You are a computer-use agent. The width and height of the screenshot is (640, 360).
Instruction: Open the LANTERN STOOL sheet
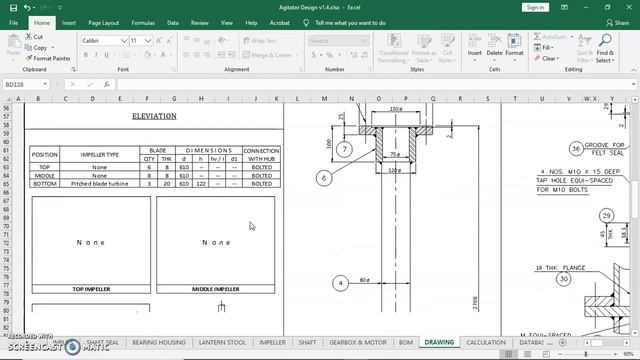point(222,342)
